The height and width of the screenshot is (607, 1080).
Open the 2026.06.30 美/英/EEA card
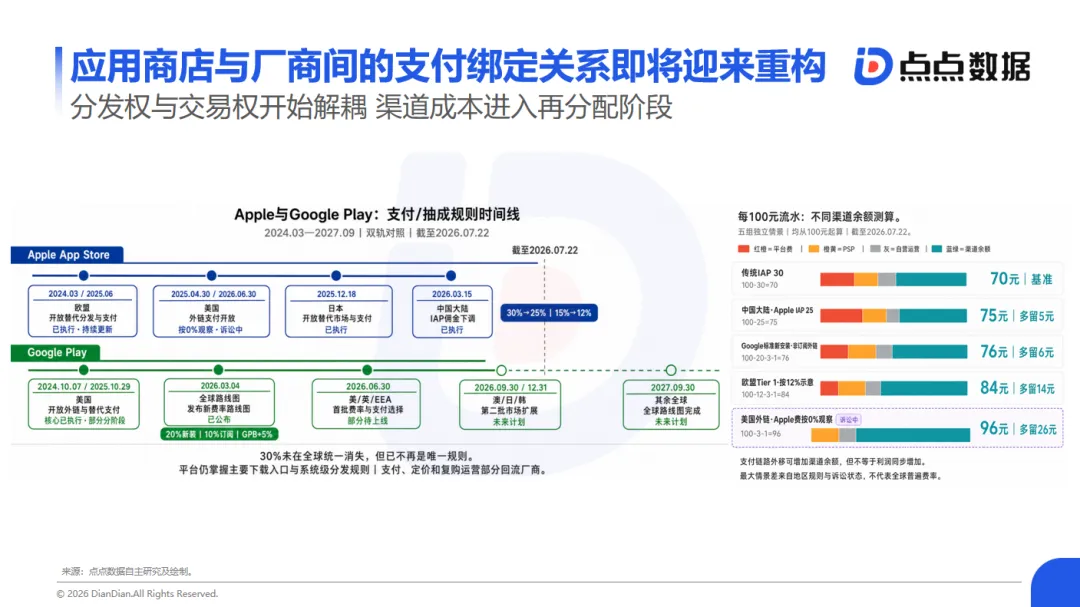coord(366,404)
